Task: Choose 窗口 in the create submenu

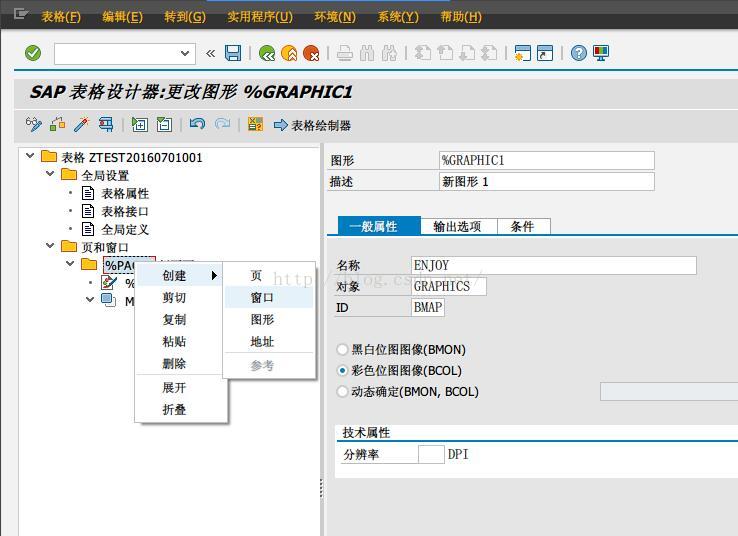Action: (x=269, y=297)
